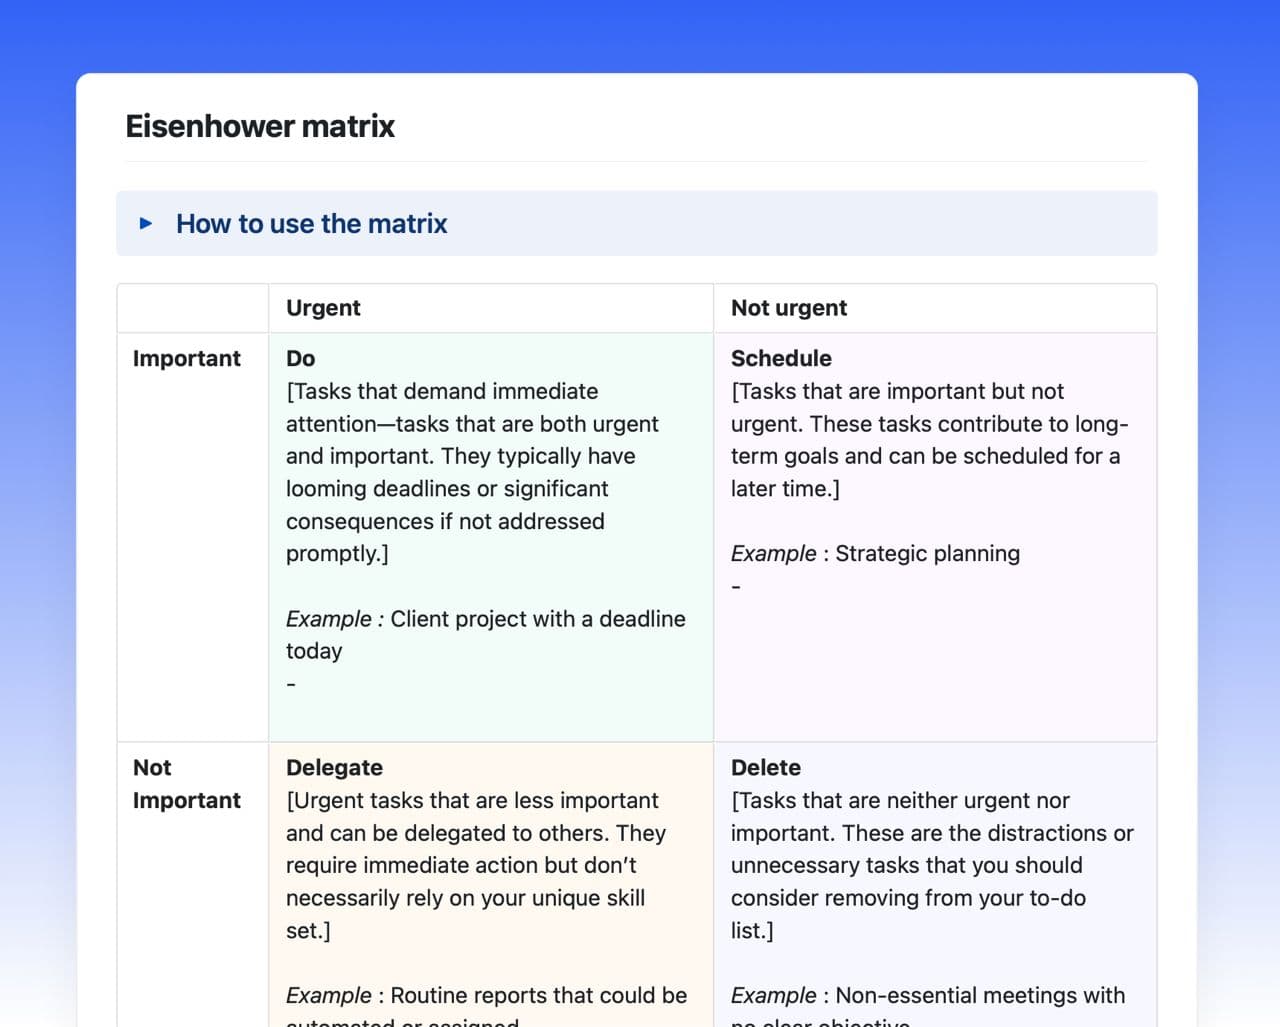
Task: Expand the disclosure triangle beside How to use
Action: pyautogui.click(x=146, y=223)
